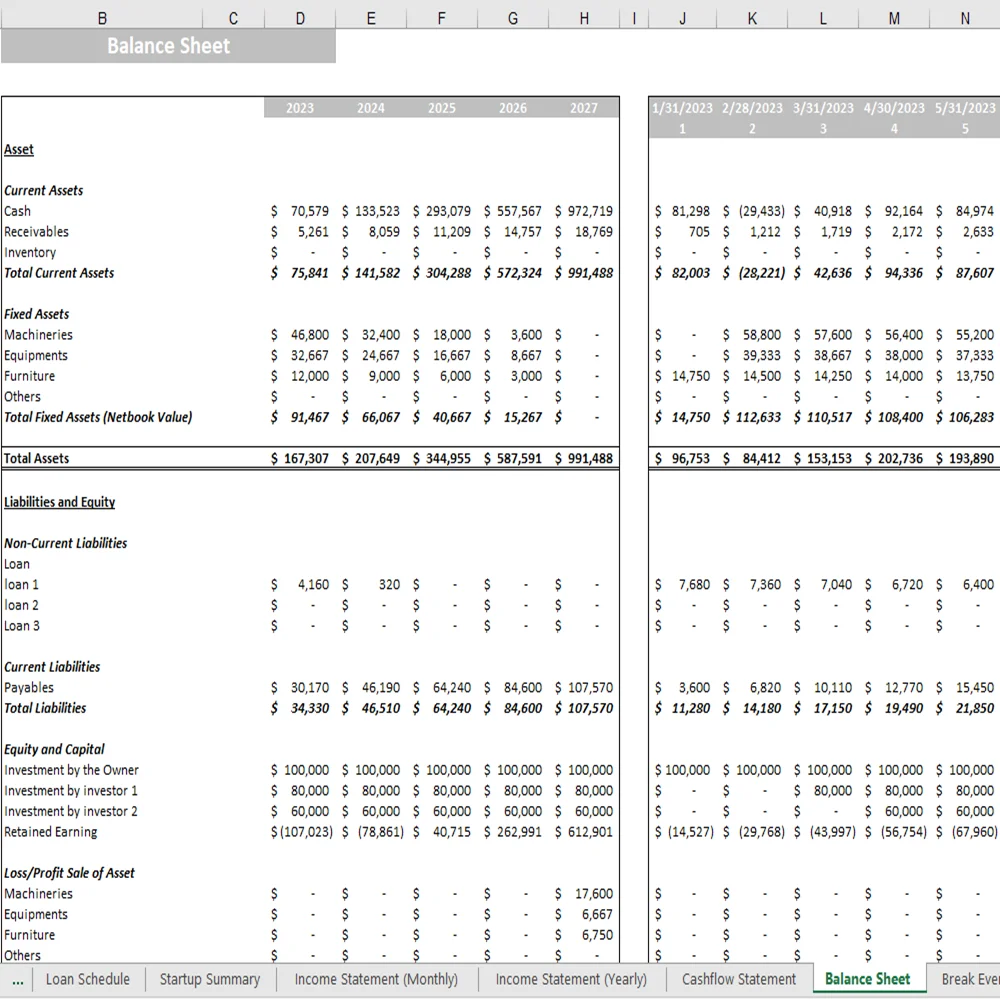
Task: Switch to the Cashflow Statement tab
Action: click(x=739, y=979)
